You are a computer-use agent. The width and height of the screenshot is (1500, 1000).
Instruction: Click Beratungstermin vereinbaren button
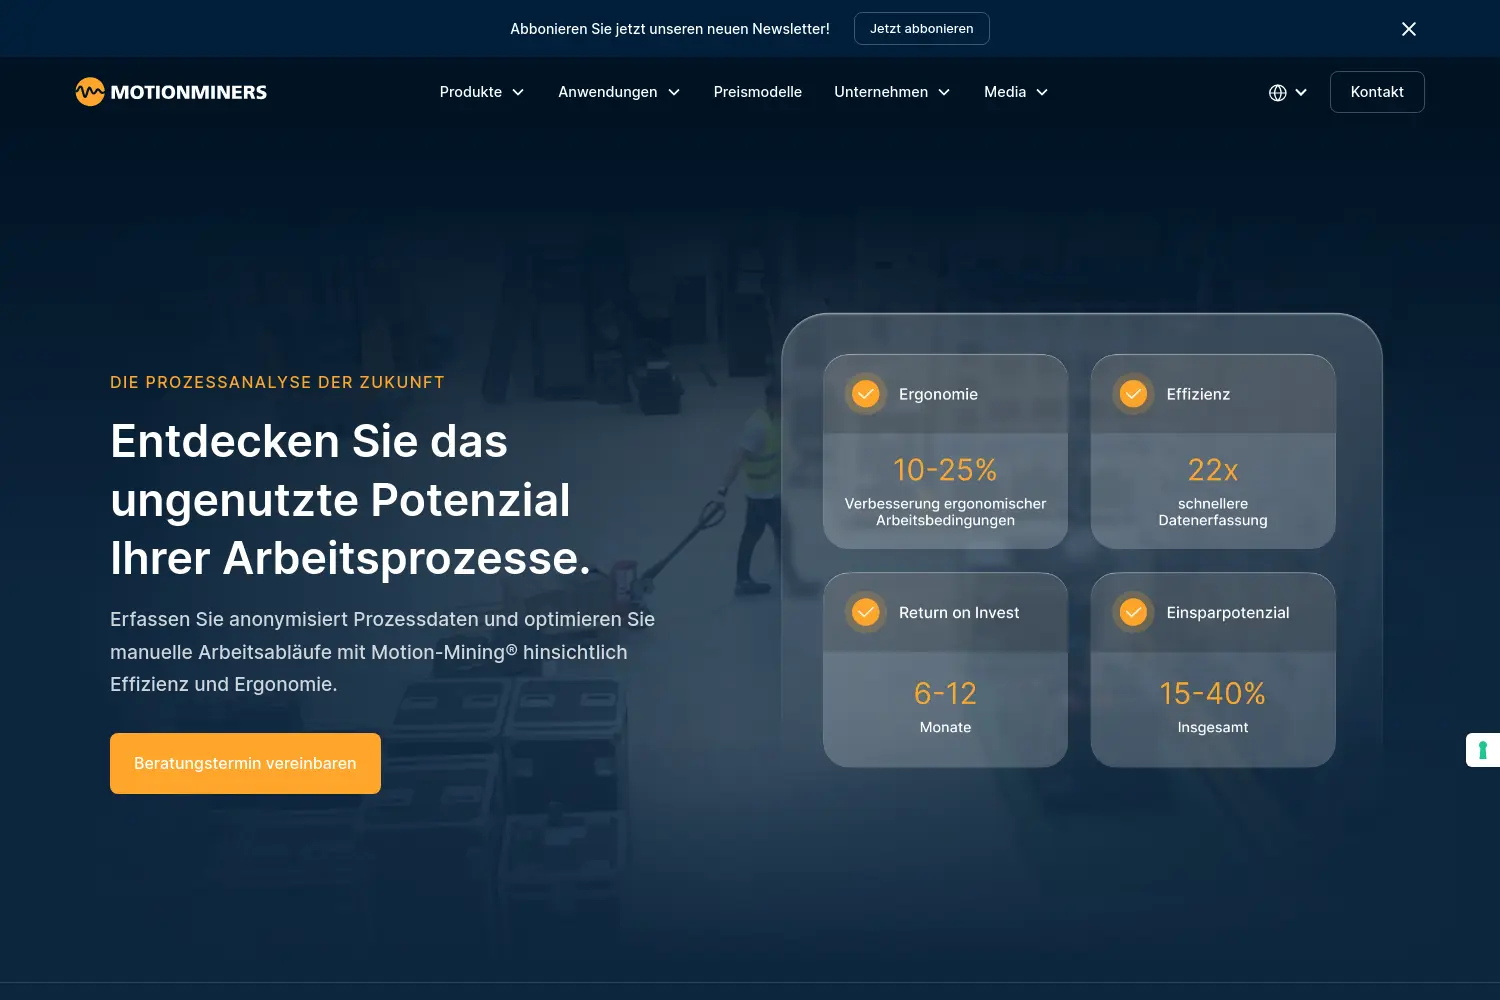245,763
